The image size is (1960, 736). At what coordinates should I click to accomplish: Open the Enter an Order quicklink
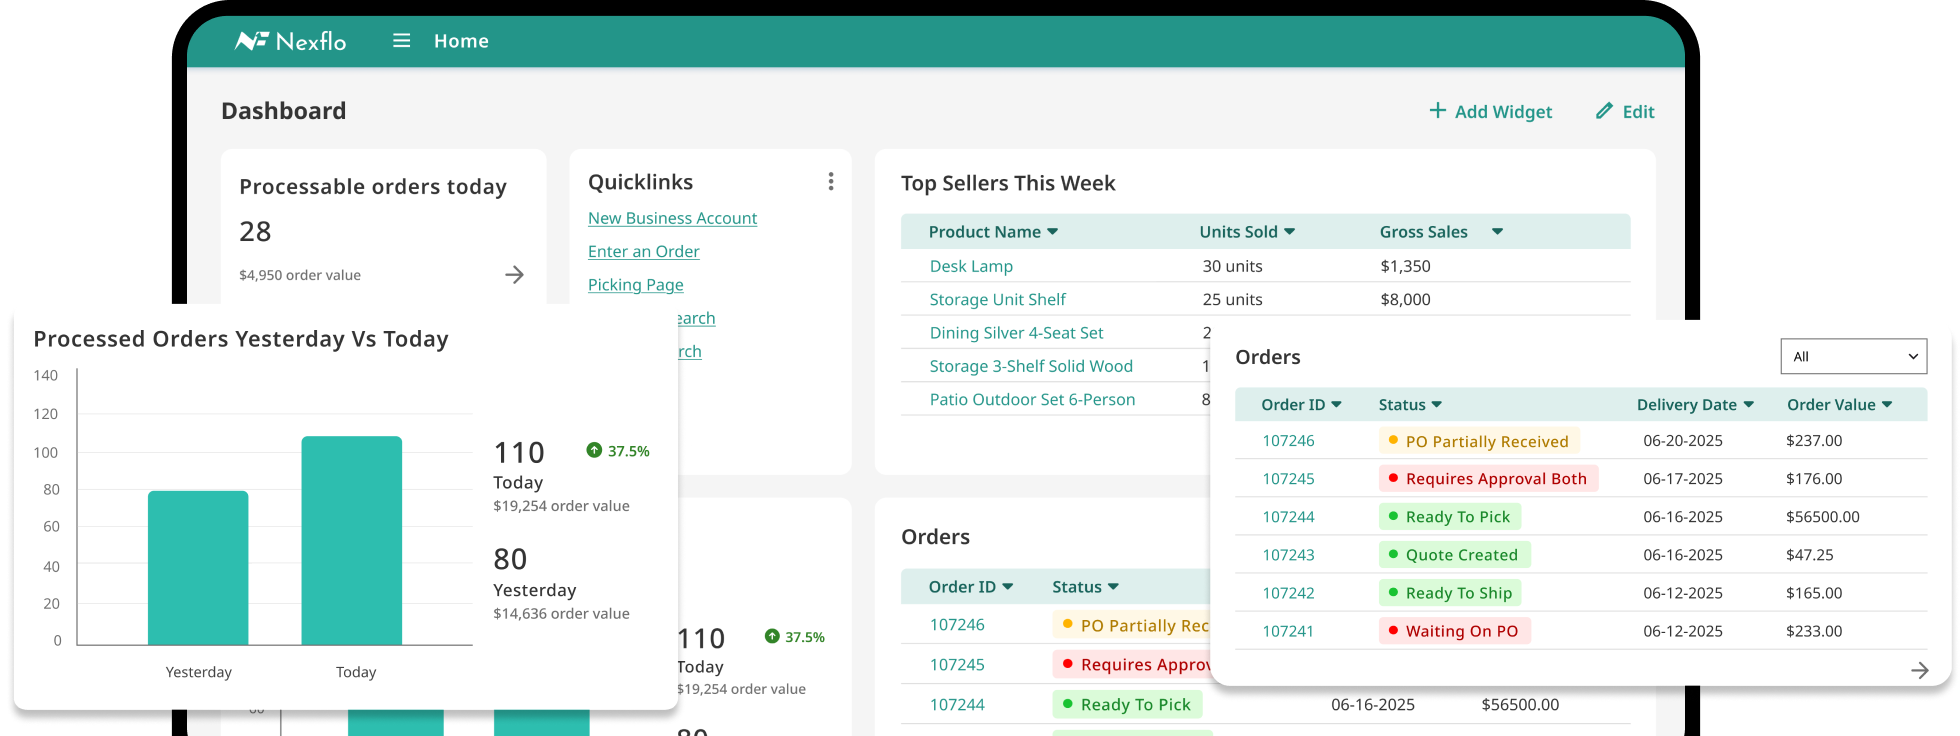pyautogui.click(x=643, y=251)
